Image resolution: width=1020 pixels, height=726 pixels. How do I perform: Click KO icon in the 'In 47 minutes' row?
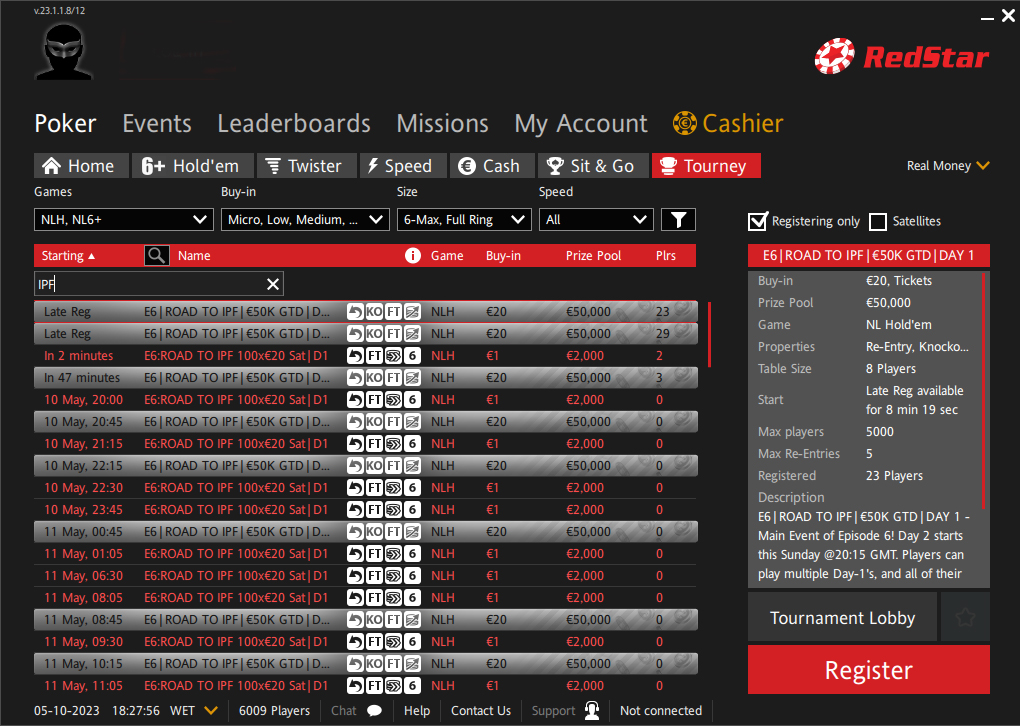(374, 378)
